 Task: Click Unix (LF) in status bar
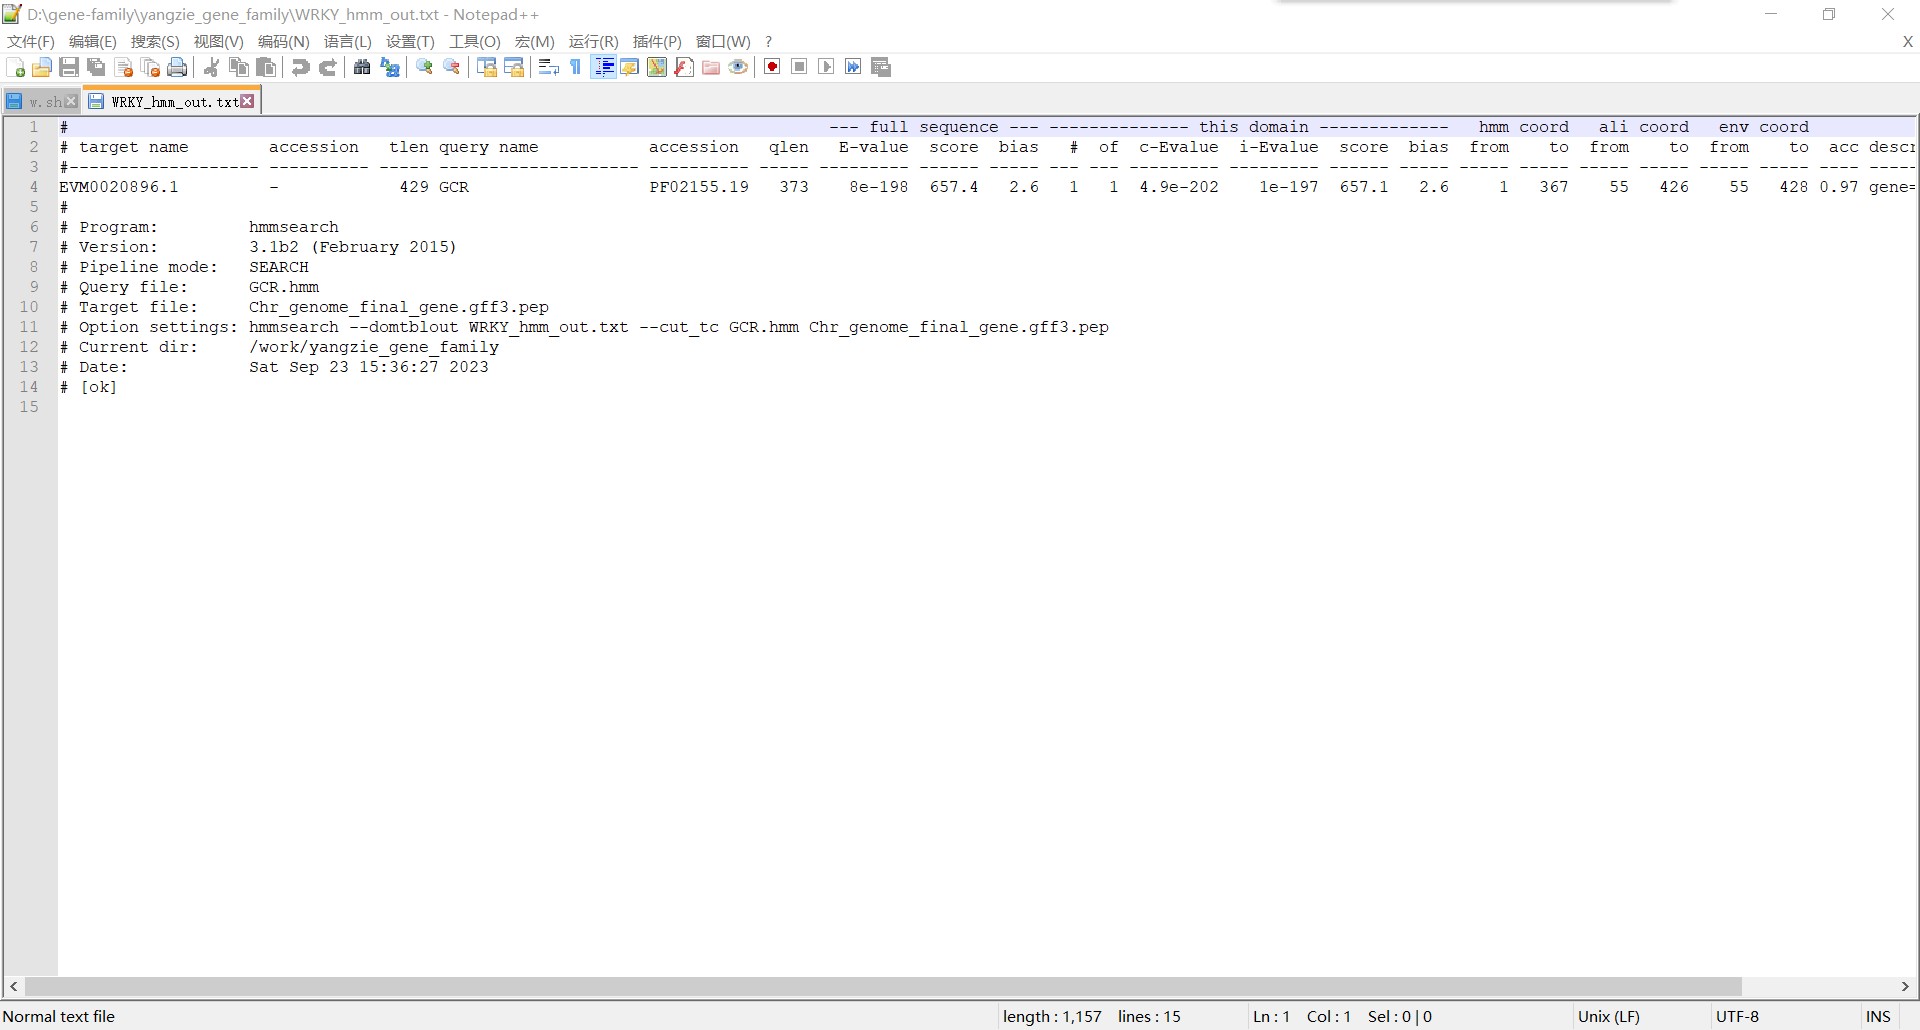pos(1608,1016)
